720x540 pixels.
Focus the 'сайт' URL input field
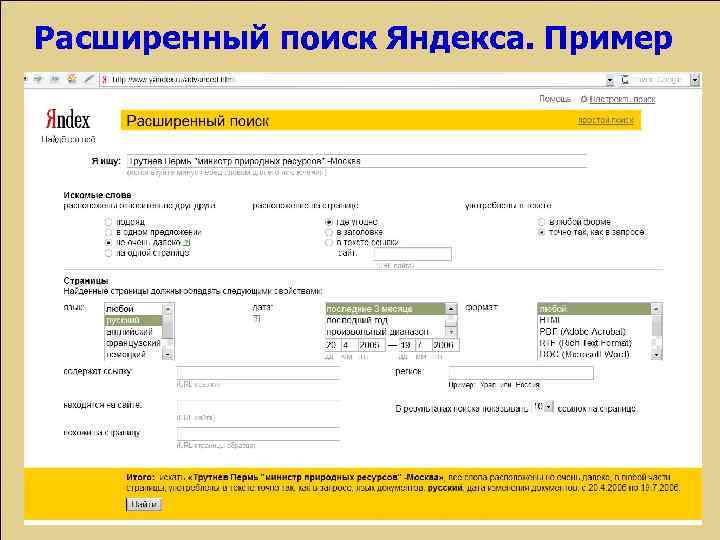coord(412,254)
